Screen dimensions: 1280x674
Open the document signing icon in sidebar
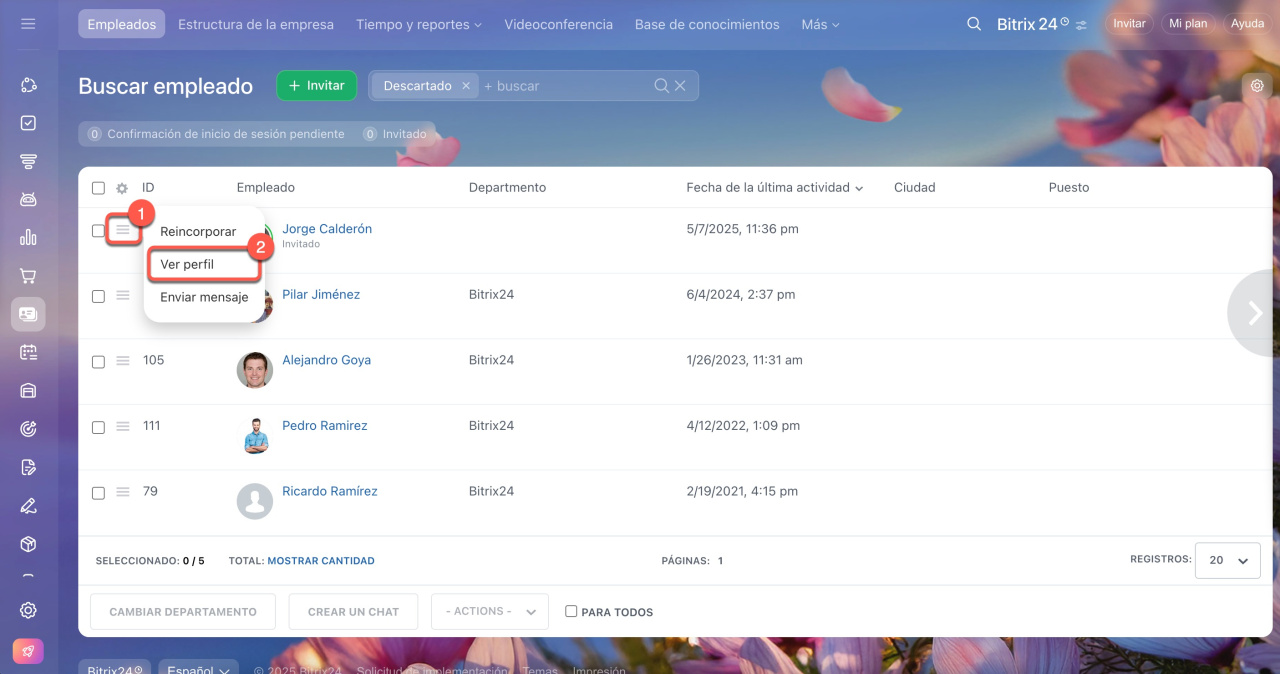pos(28,467)
